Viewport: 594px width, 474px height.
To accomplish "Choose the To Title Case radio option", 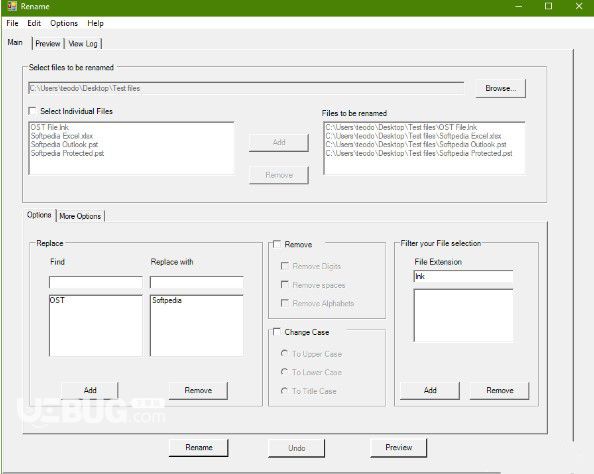I will coord(284,390).
